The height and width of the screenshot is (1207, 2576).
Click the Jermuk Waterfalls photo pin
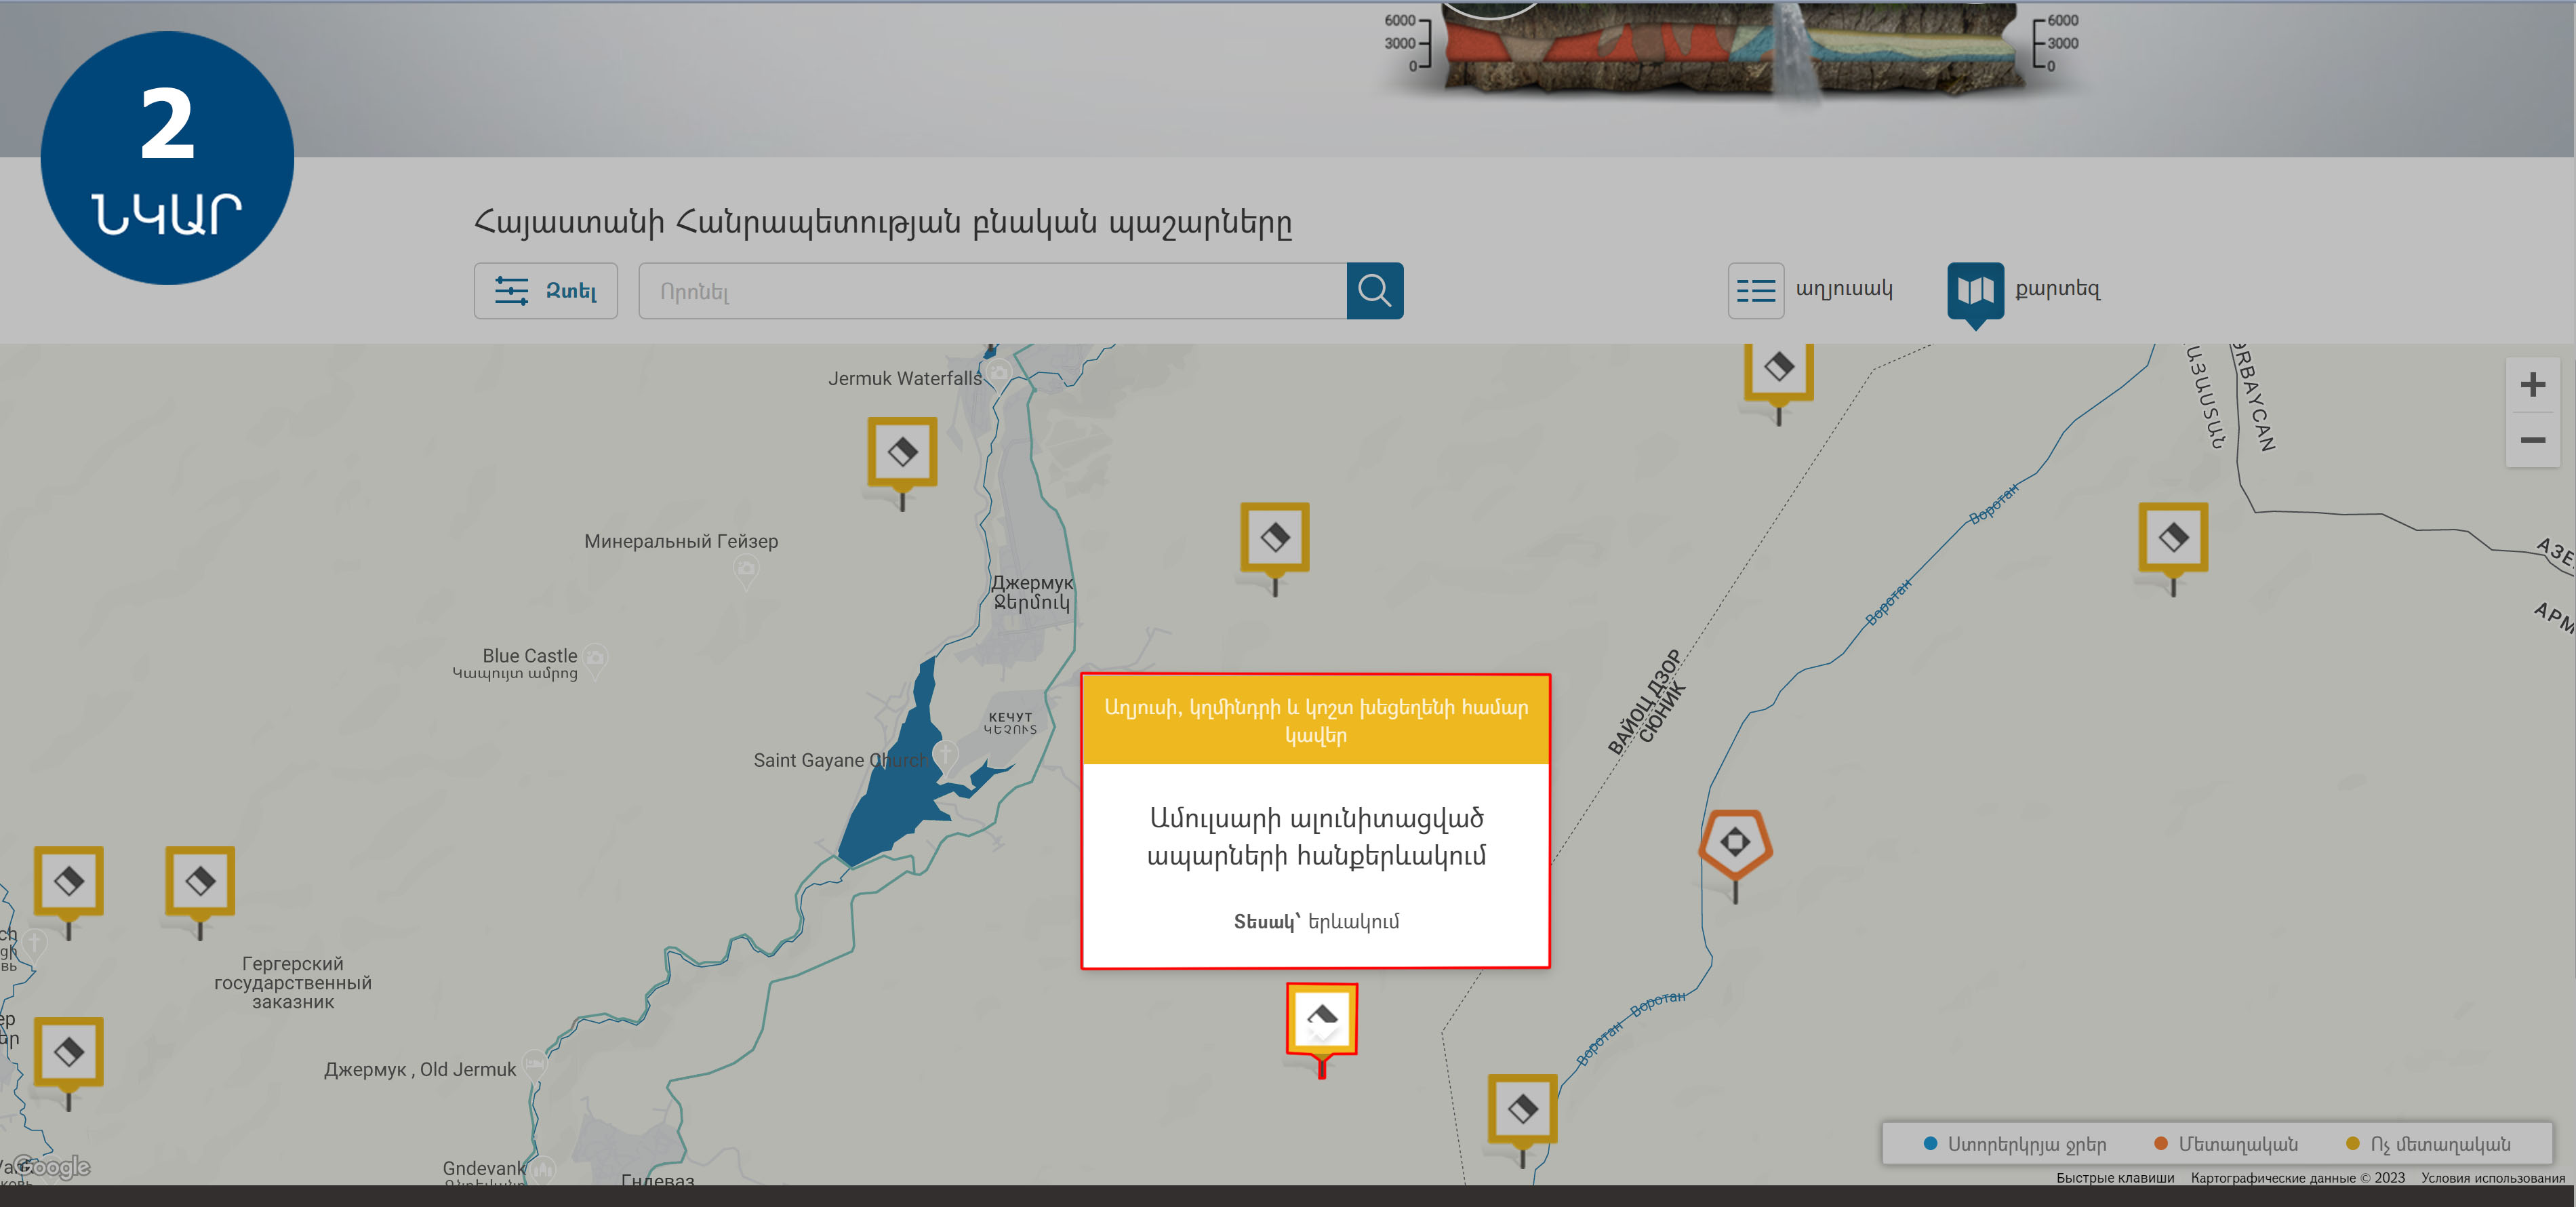click(x=998, y=374)
